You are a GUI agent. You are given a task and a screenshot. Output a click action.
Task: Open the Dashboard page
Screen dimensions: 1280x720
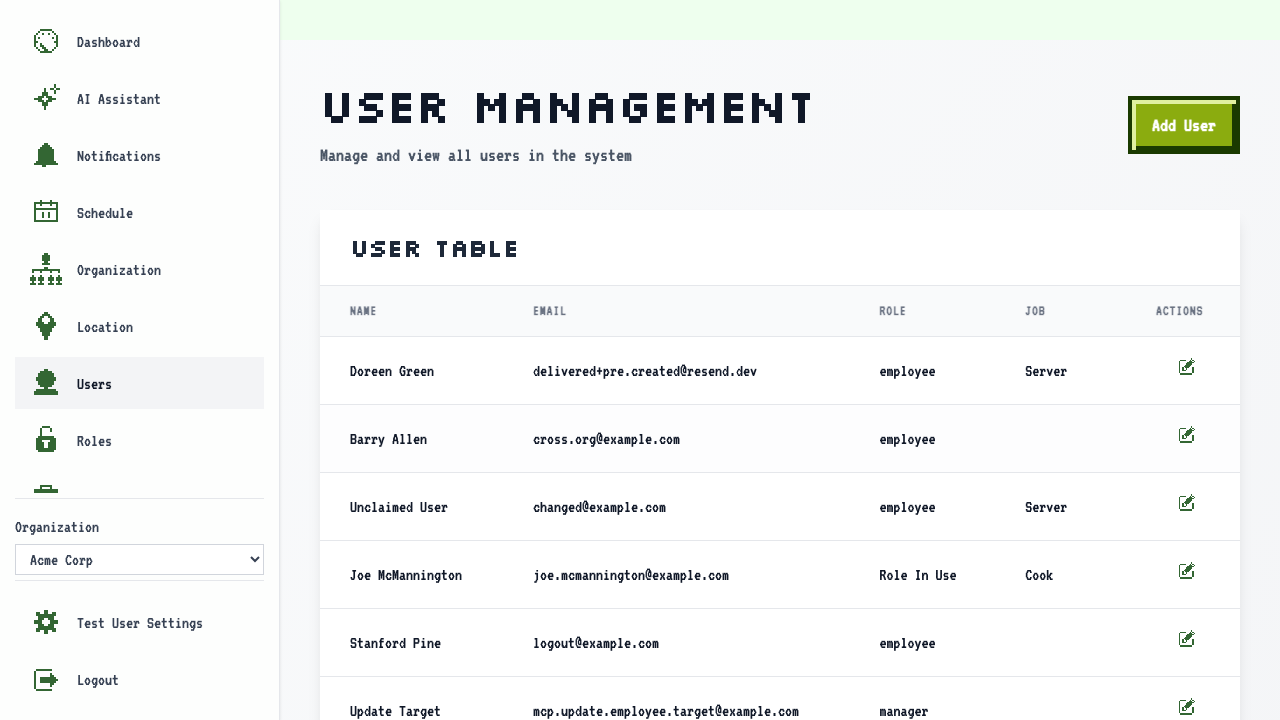(x=139, y=42)
